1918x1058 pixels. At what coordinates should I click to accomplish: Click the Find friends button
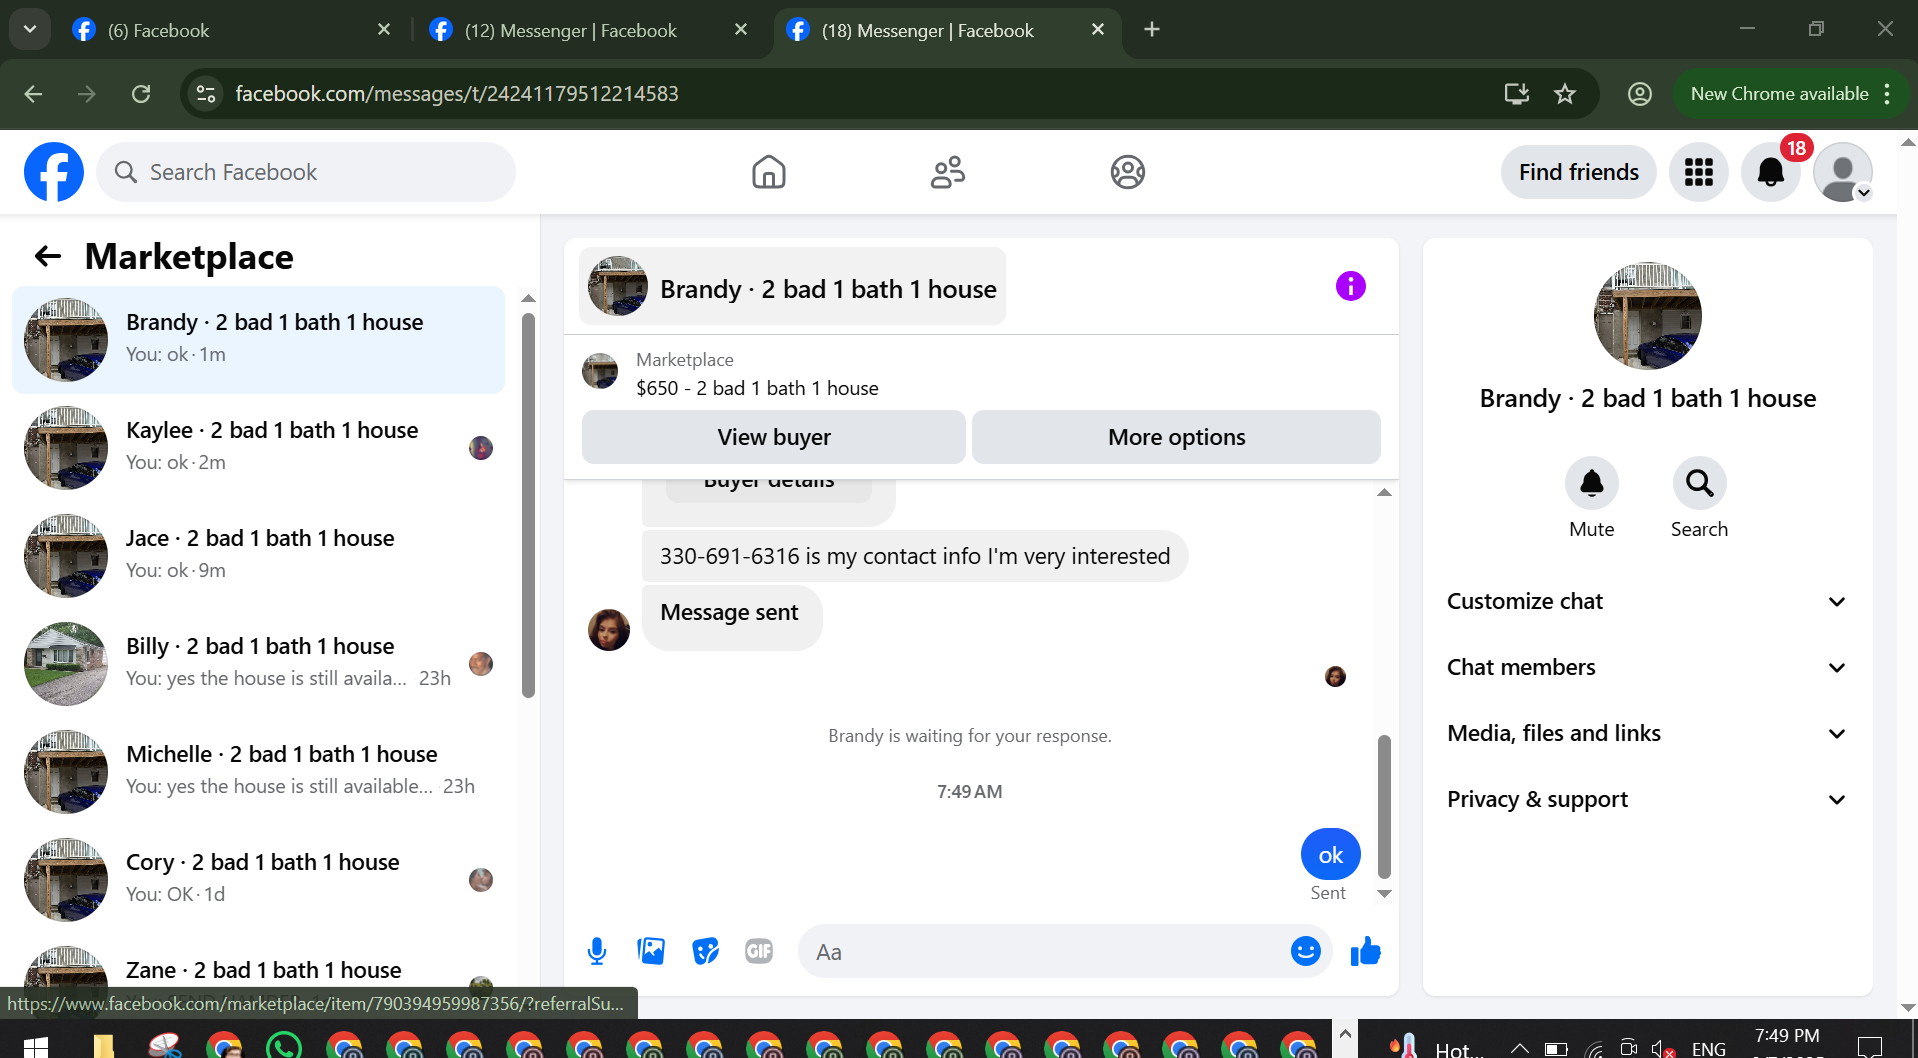point(1578,172)
